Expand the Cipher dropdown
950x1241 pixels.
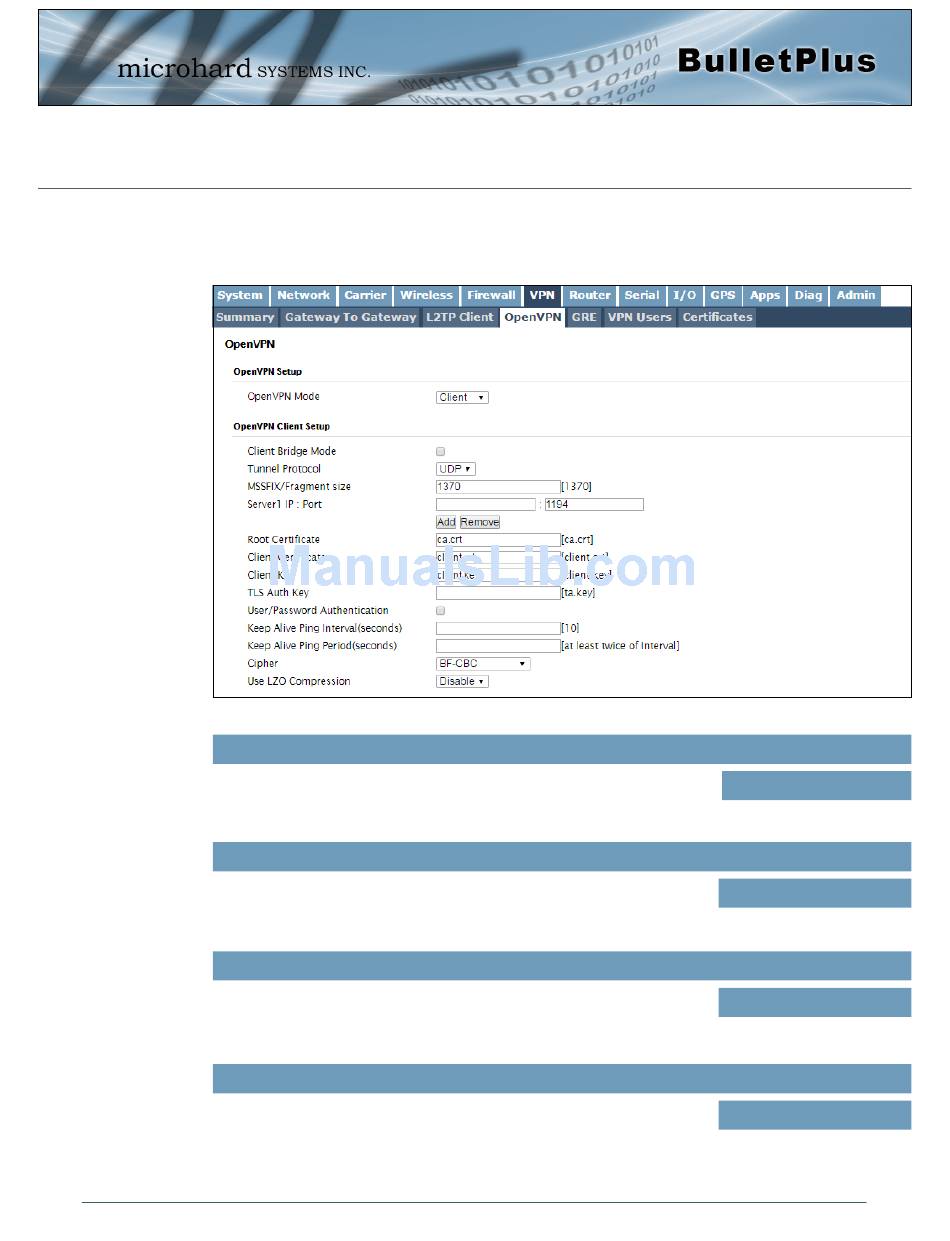pos(483,664)
